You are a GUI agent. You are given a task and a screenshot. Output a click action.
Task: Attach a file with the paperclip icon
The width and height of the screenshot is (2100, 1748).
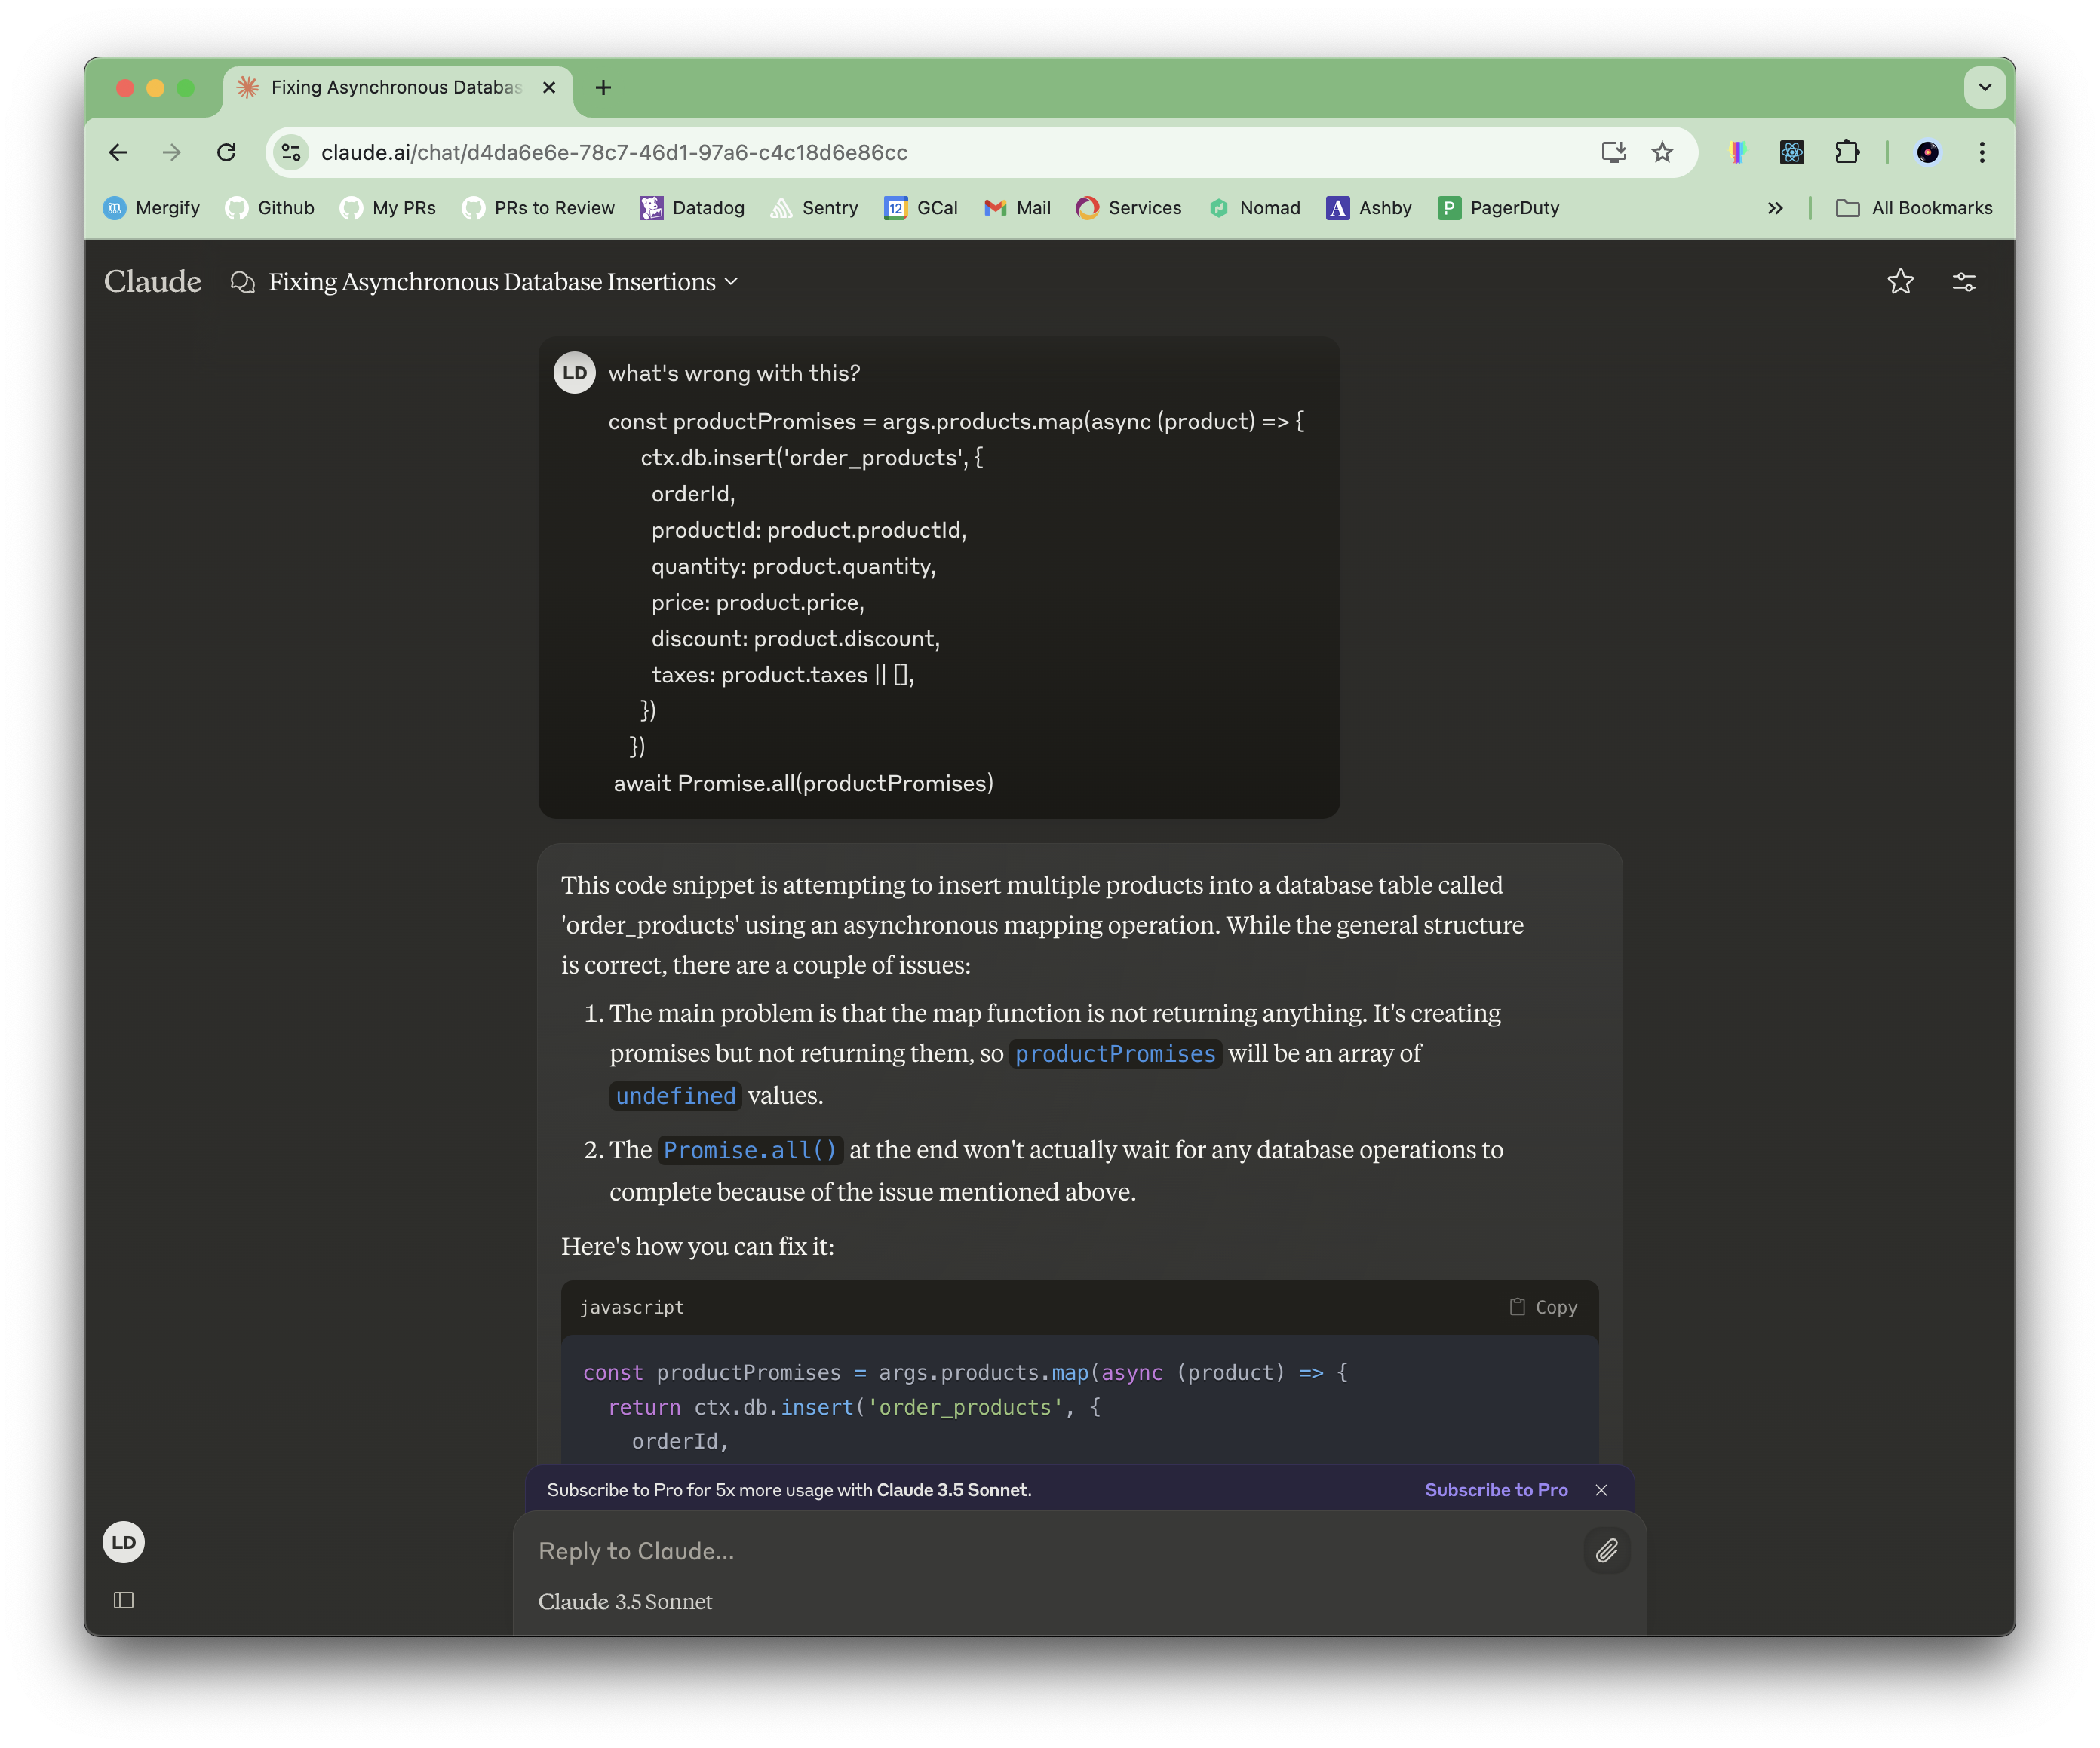[1607, 1551]
